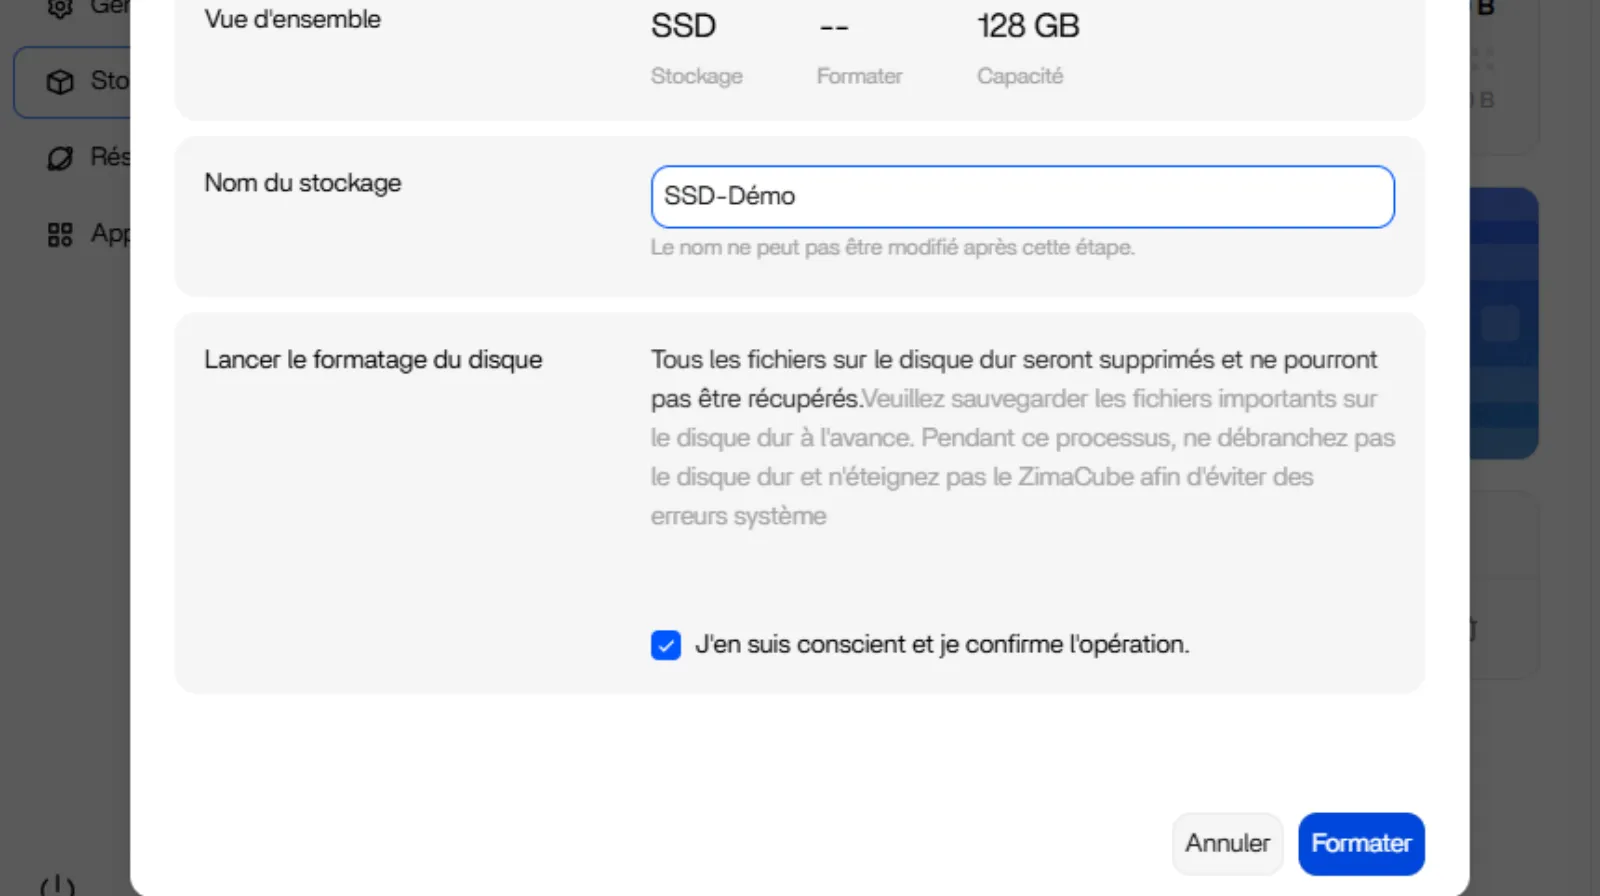Select the partially hidden "Sto" sidebar item
This screenshot has width=1600, height=896.
[x=109, y=81]
